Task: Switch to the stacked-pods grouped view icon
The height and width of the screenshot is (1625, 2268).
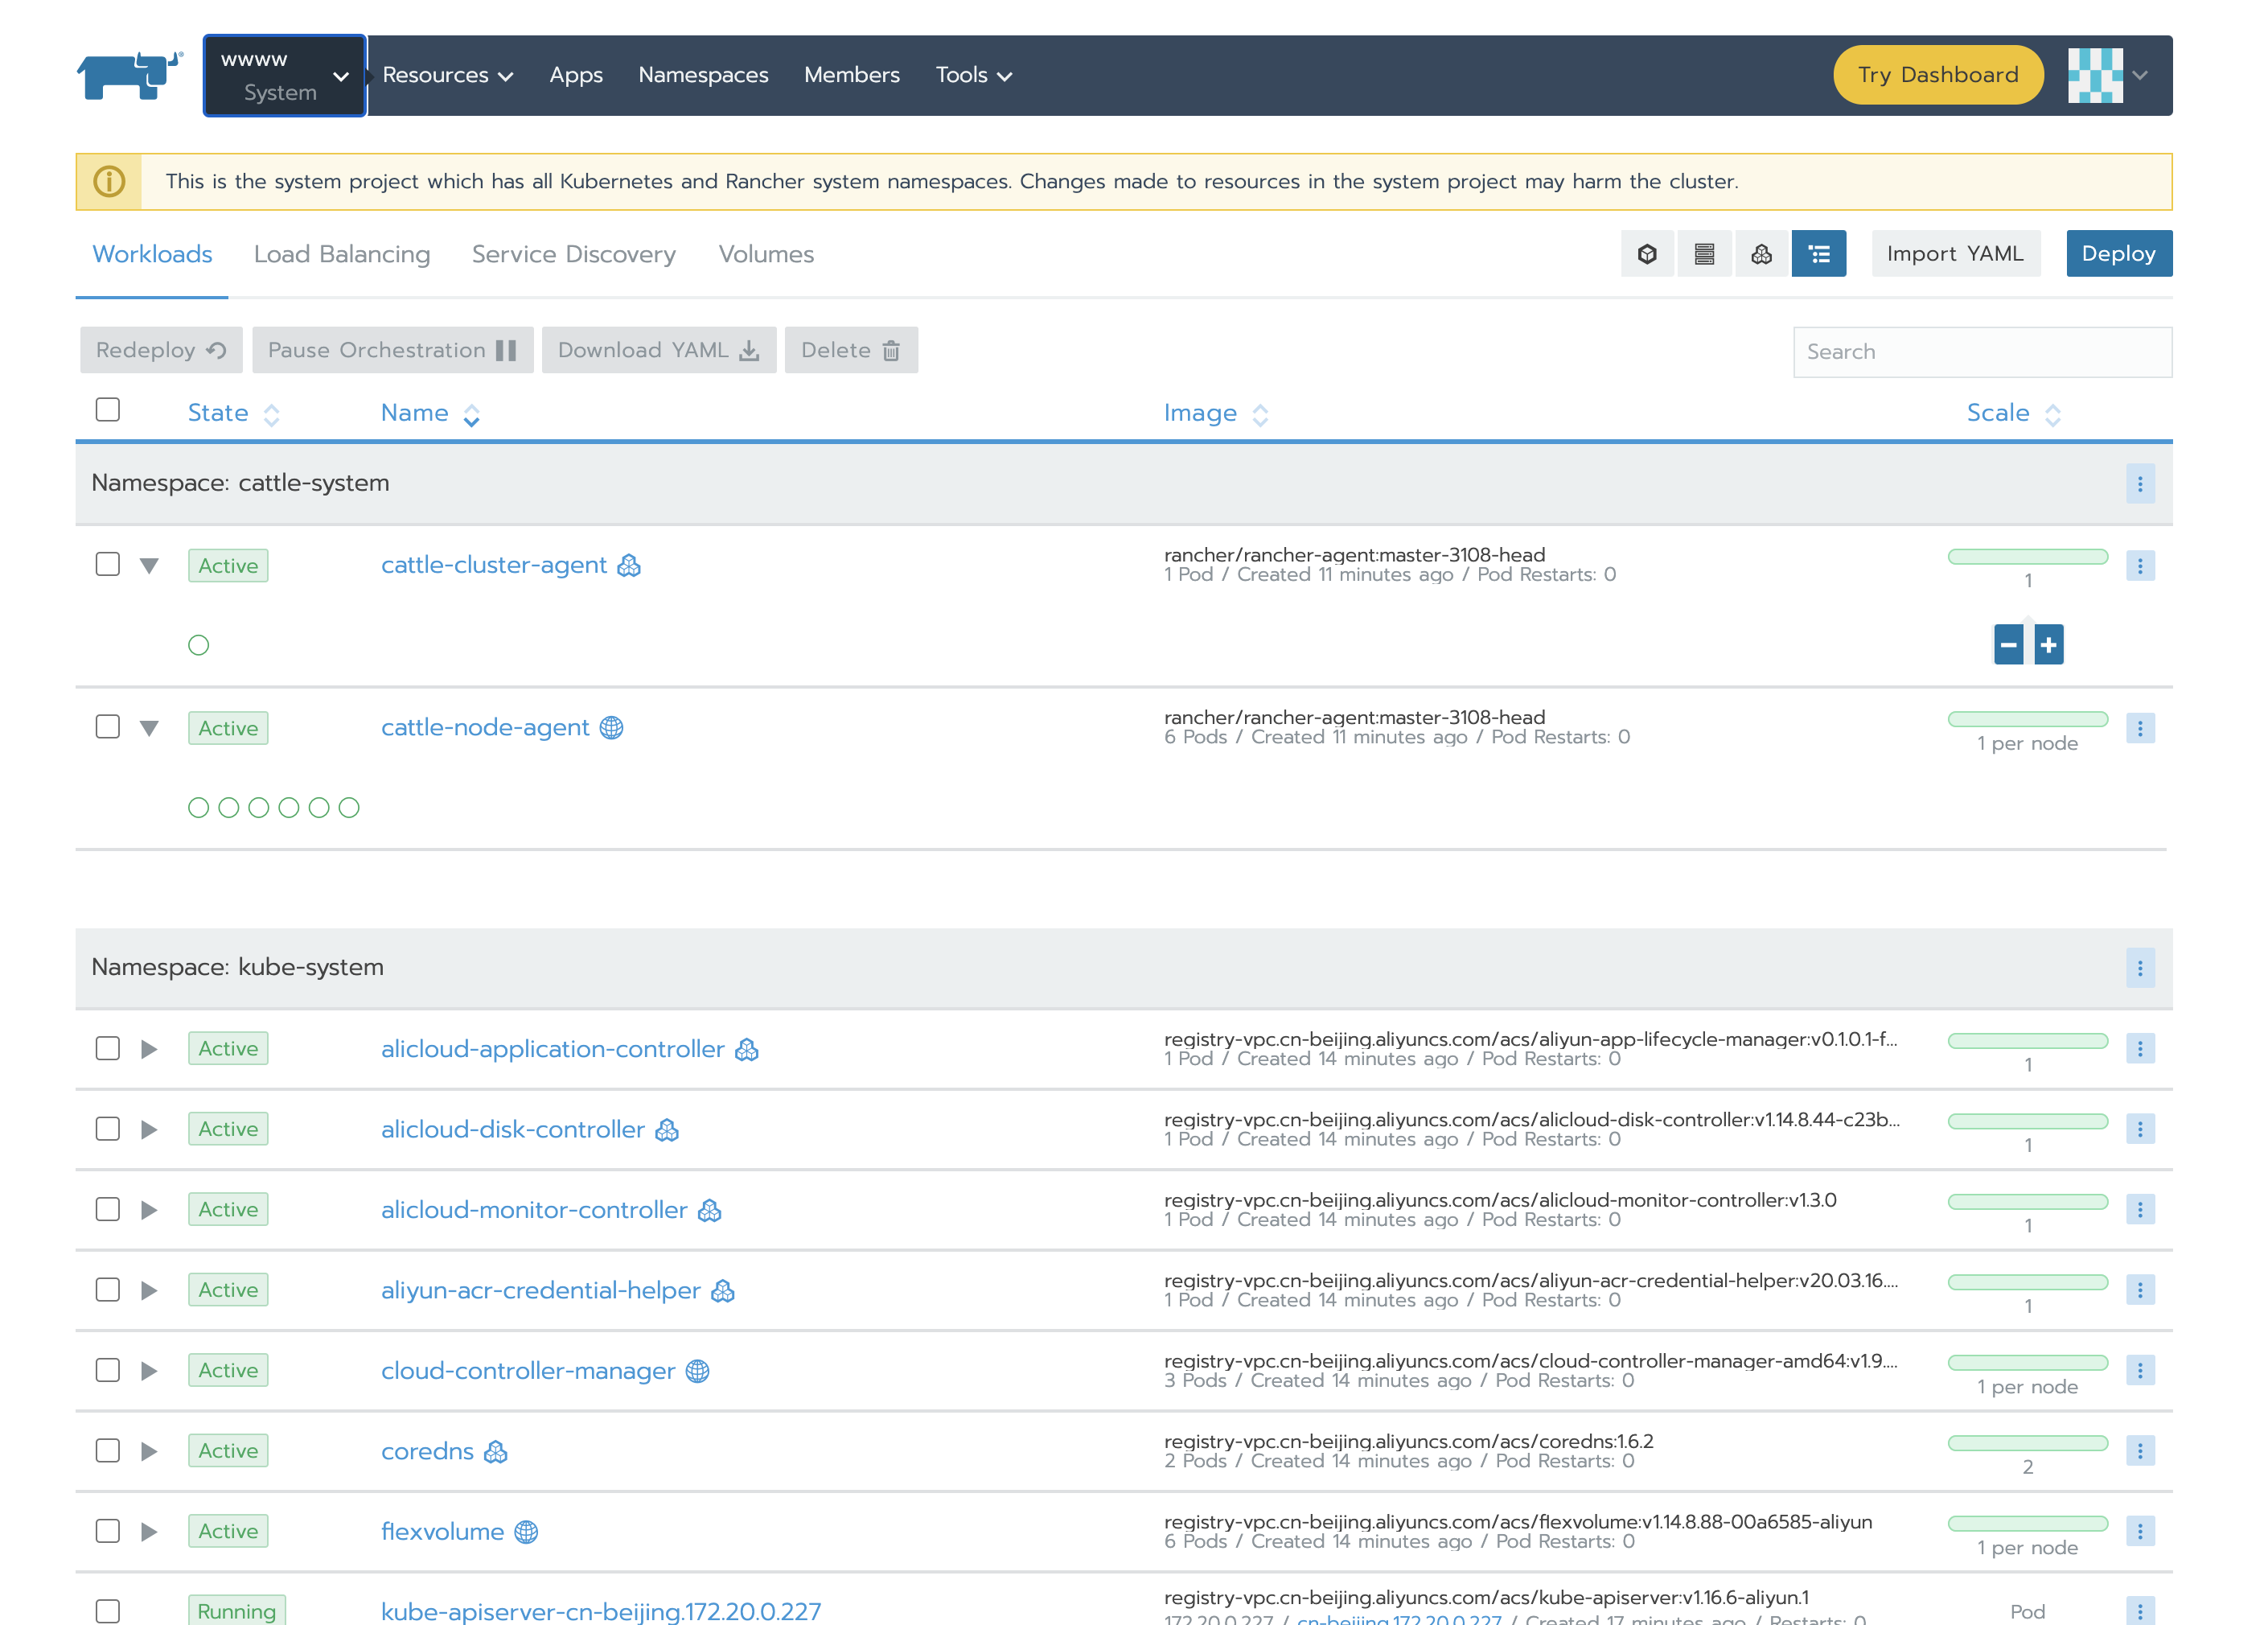Action: (x=1762, y=253)
